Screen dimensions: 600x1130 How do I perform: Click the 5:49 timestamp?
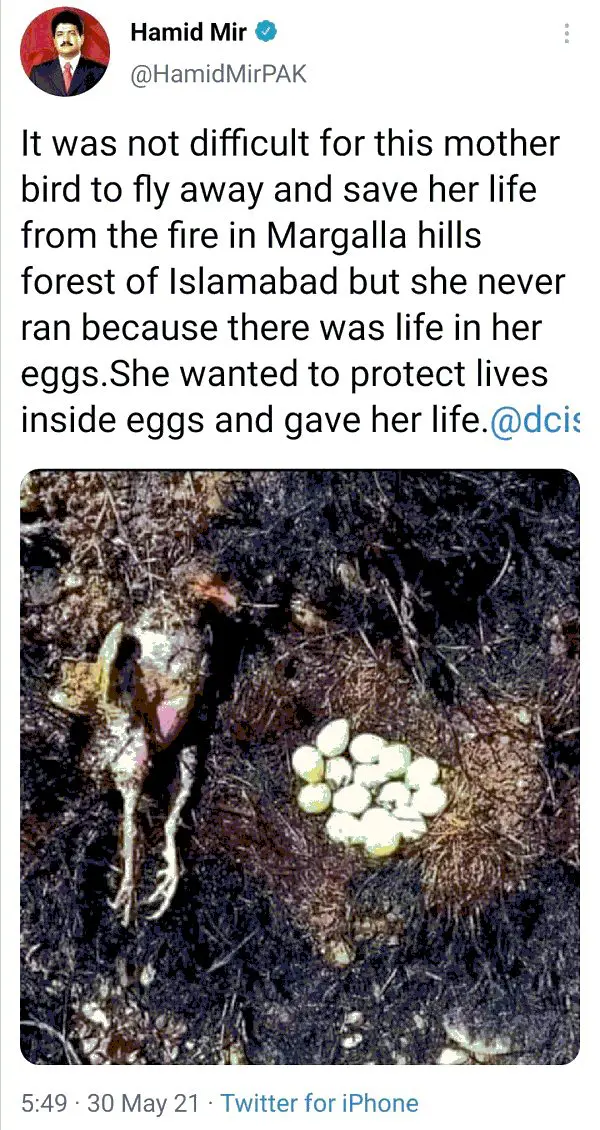47,1103
